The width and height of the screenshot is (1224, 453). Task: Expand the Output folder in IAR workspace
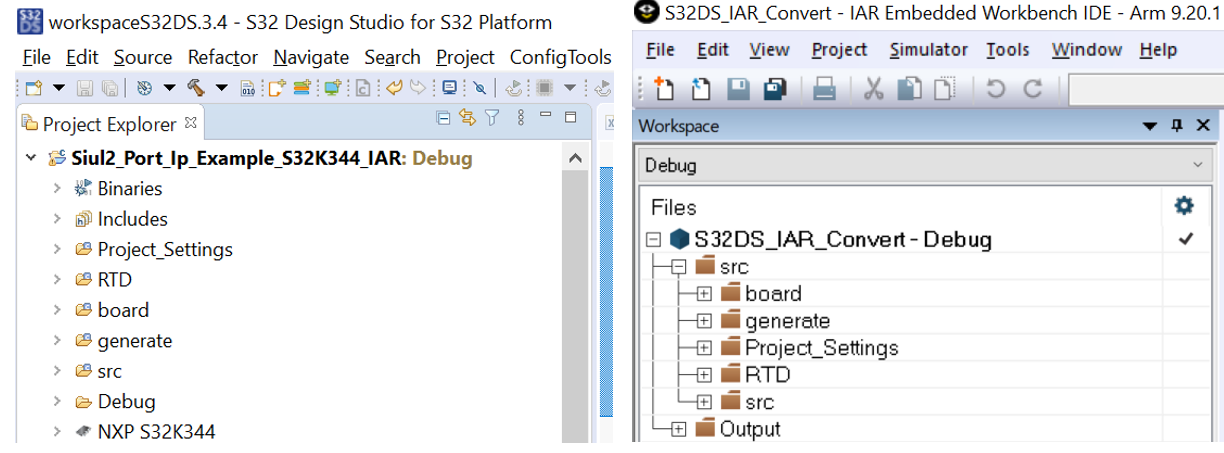coord(679,429)
